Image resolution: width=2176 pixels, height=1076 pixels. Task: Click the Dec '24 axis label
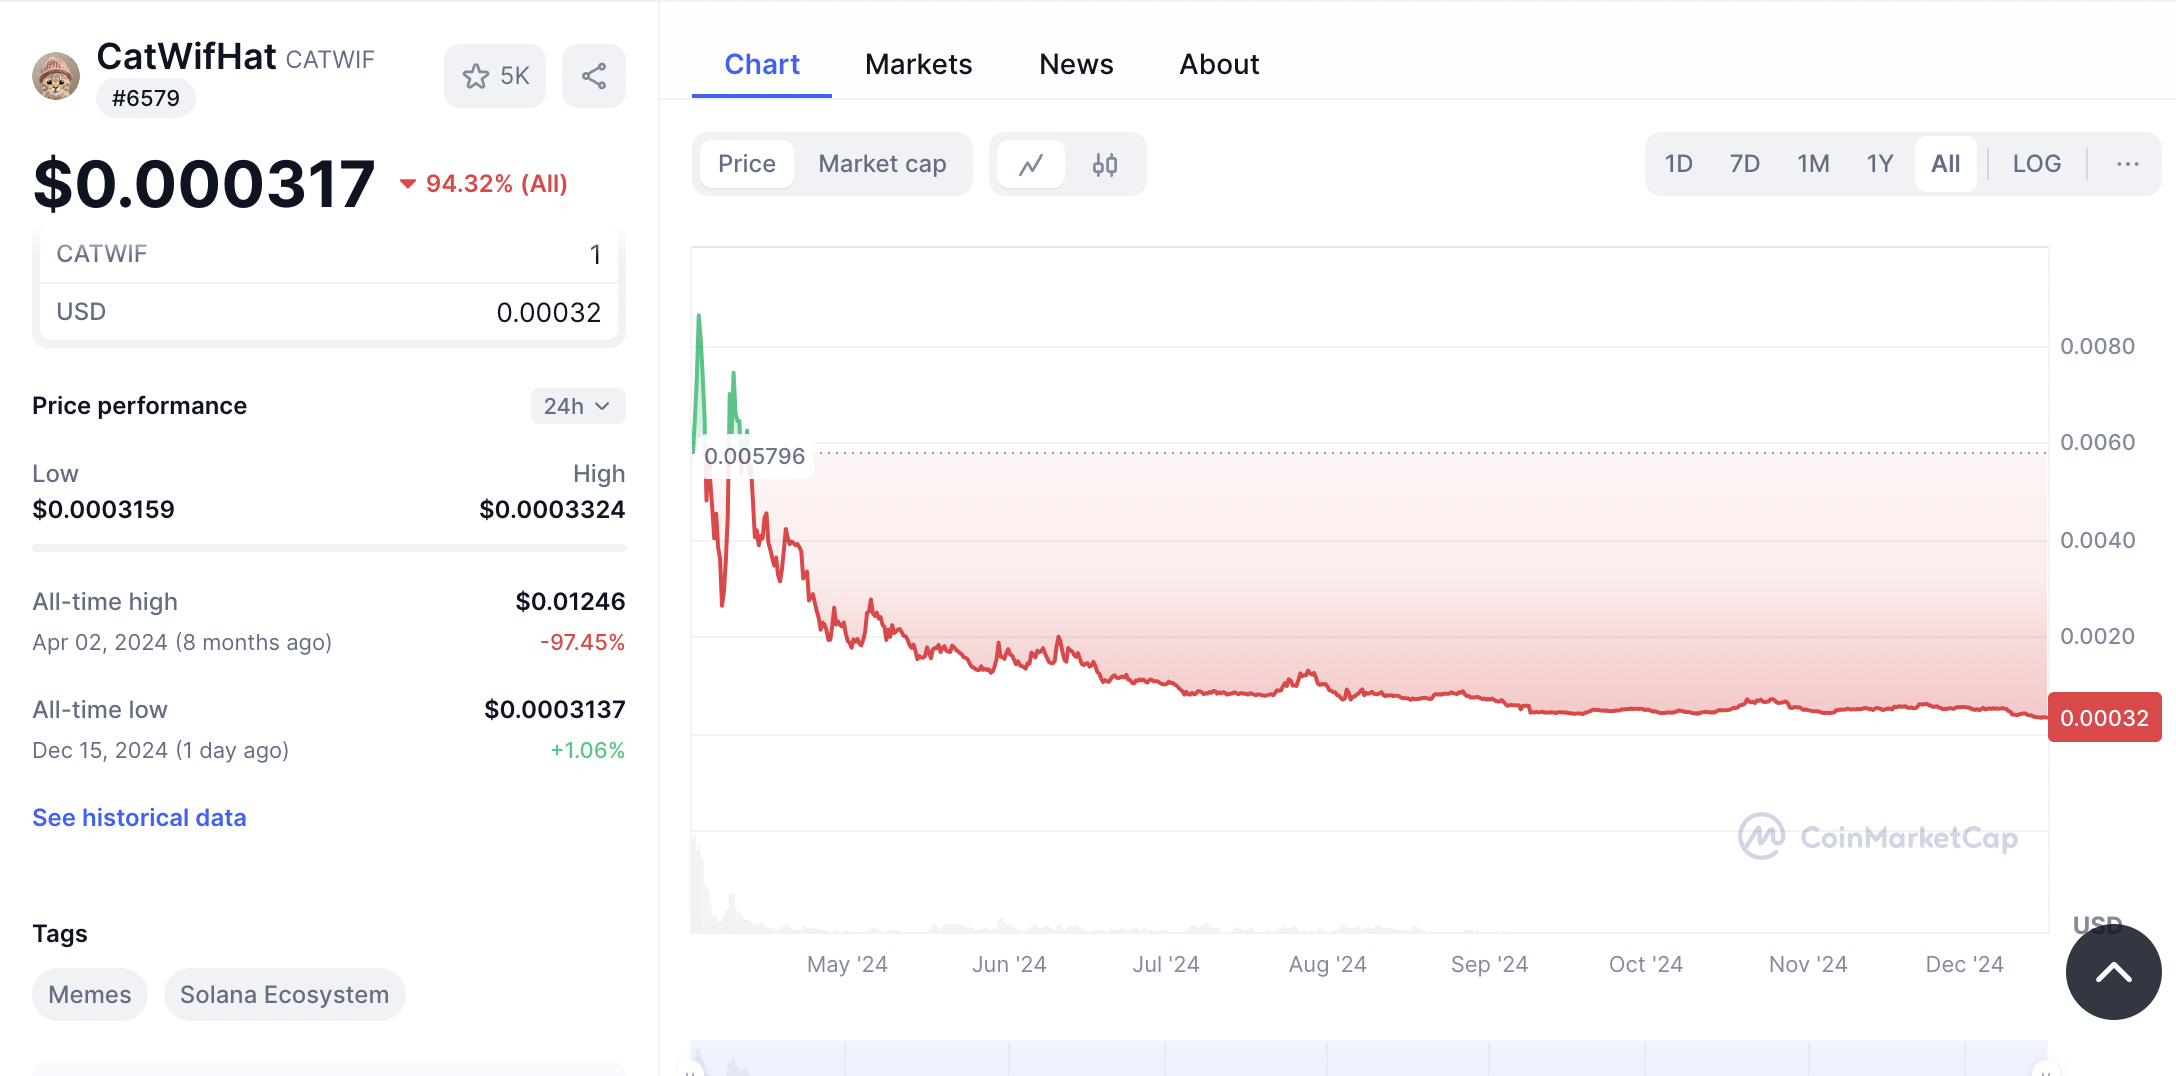[x=1965, y=965]
